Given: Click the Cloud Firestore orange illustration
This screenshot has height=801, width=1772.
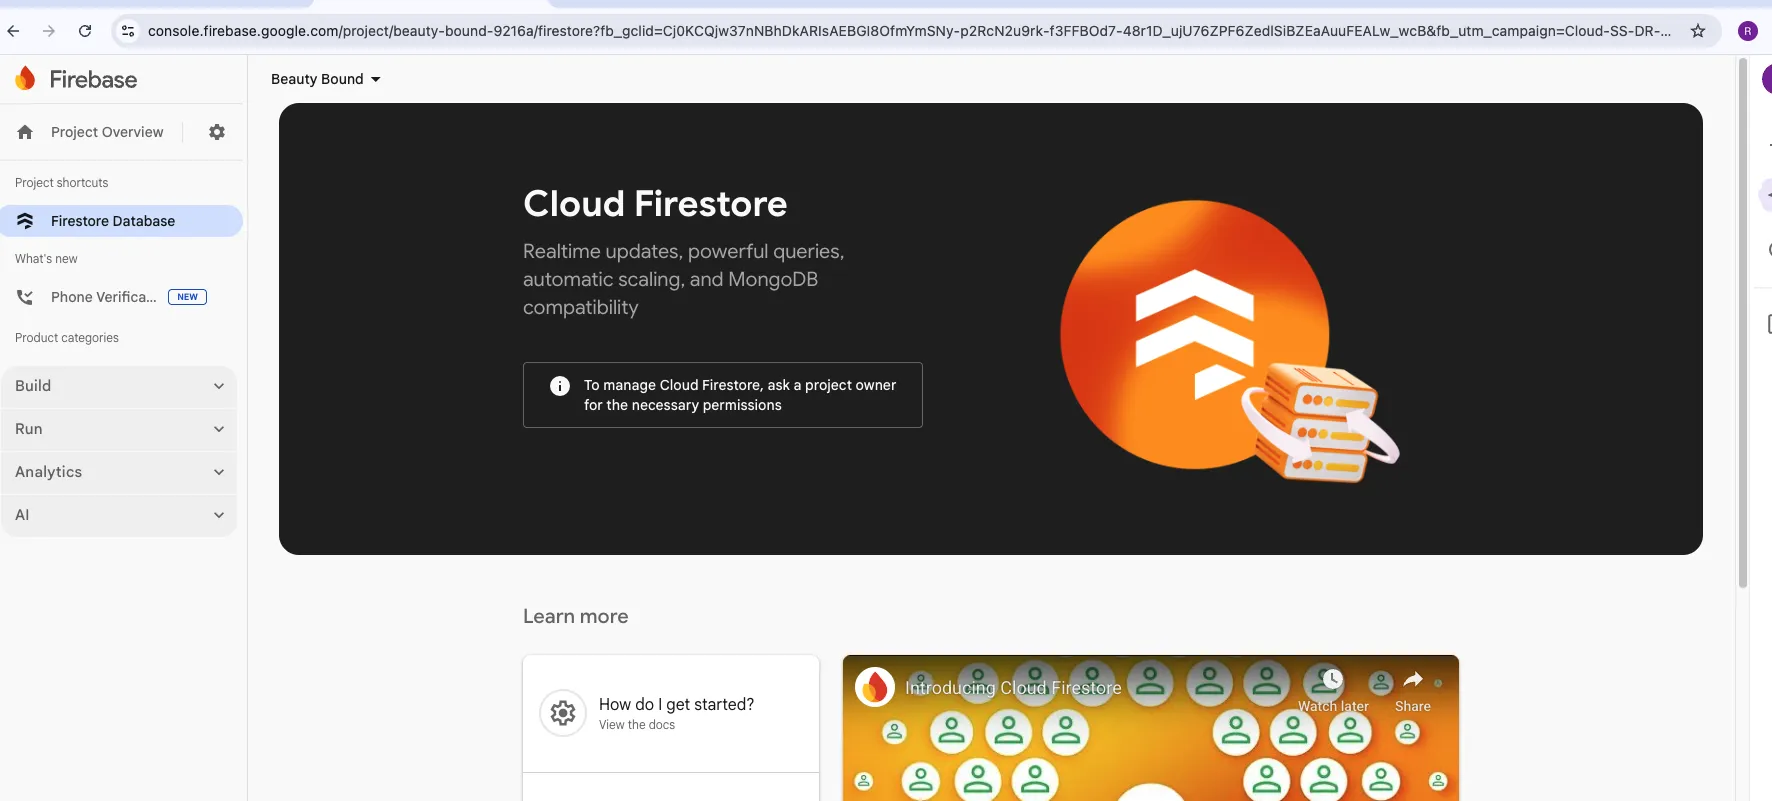Looking at the screenshot, I should [1228, 340].
